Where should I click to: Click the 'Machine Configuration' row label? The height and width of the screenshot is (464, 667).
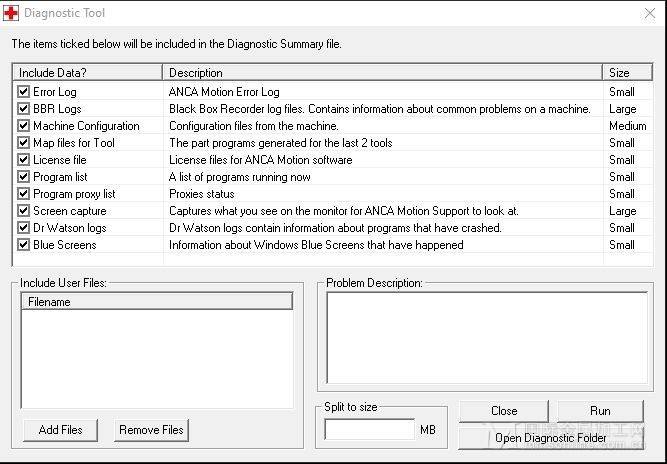pyautogui.click(x=86, y=126)
